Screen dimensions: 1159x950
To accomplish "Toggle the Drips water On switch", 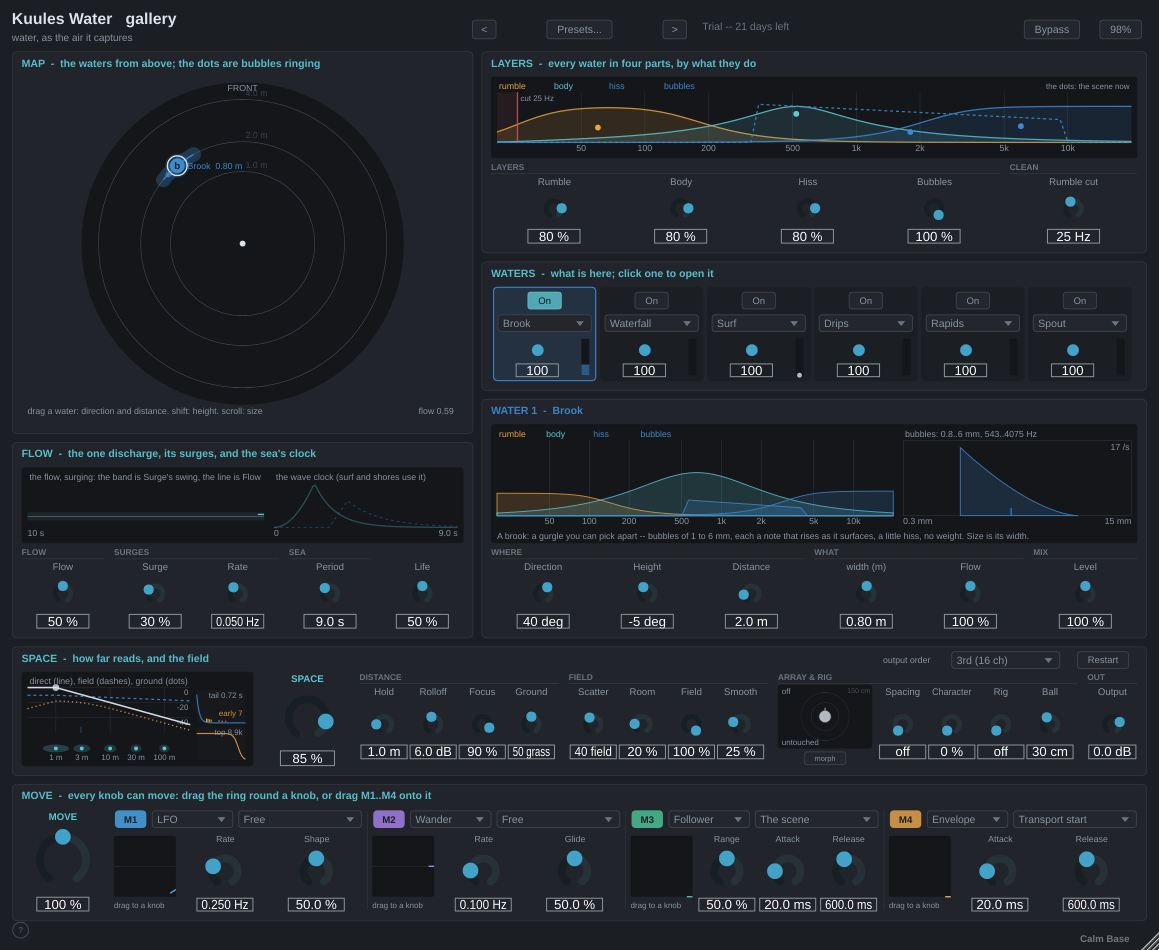I will (x=866, y=300).
